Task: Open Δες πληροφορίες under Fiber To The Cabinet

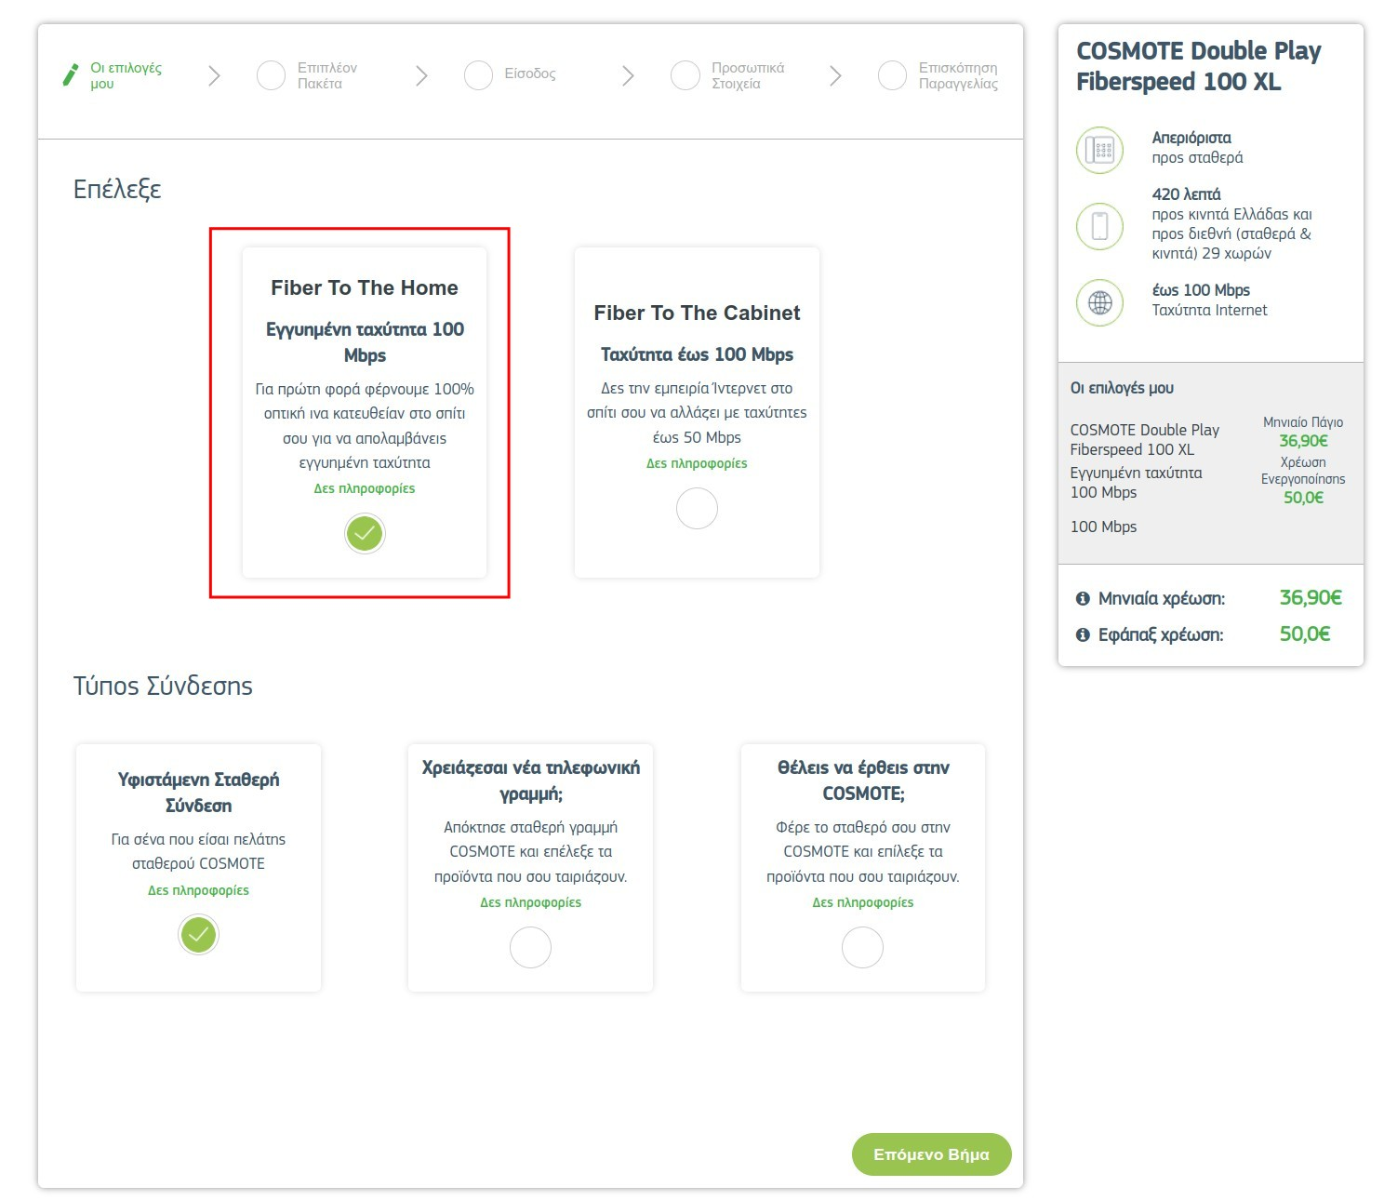Action: [x=696, y=464]
